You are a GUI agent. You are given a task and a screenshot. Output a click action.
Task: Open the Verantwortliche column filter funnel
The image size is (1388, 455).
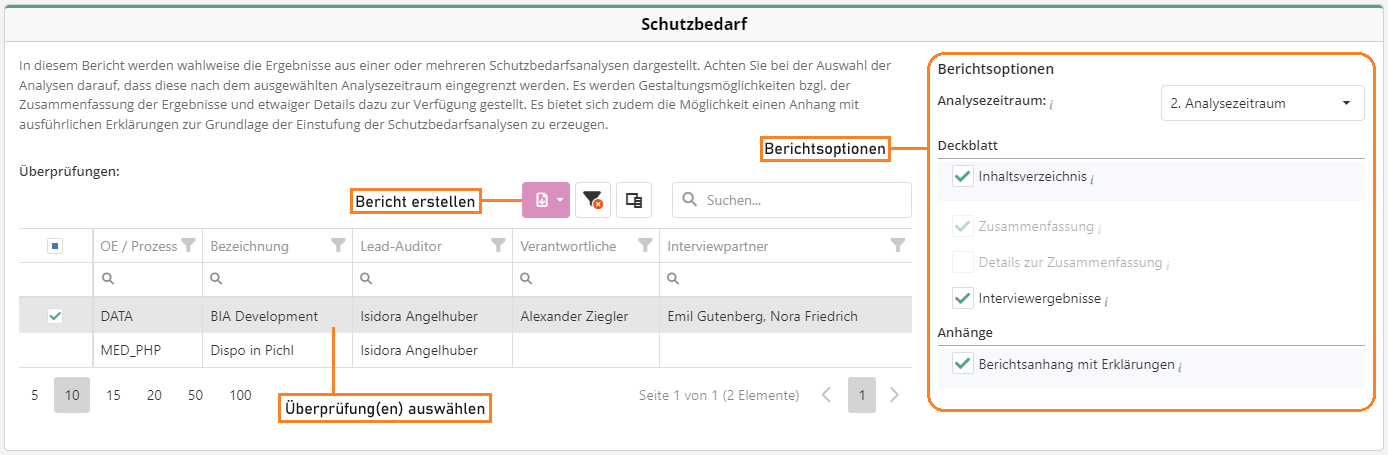pos(645,246)
